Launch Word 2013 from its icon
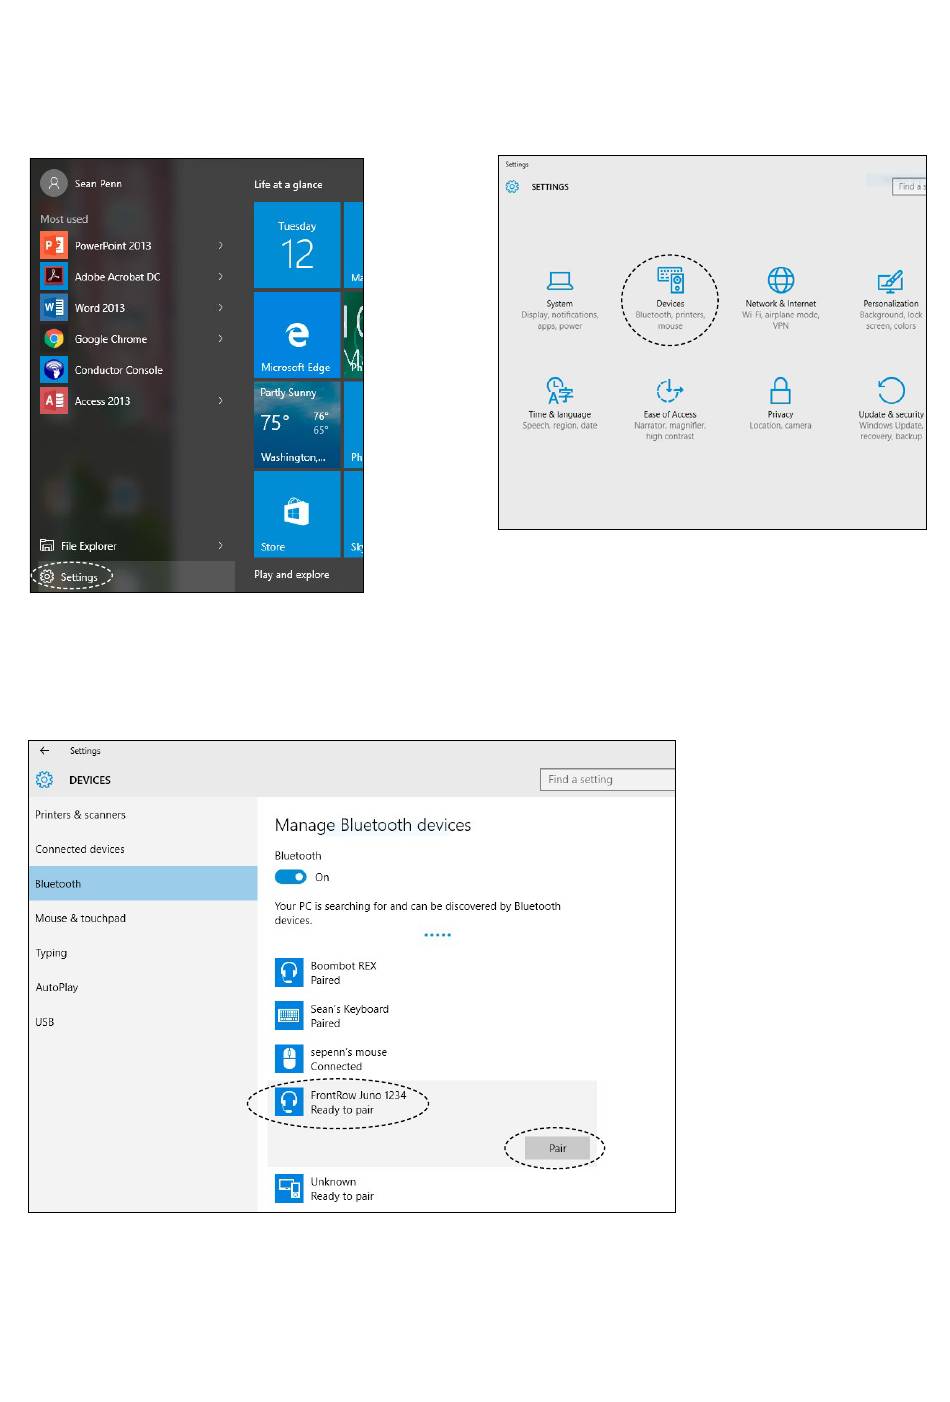Viewport: 950px width, 1402px height. 54,307
